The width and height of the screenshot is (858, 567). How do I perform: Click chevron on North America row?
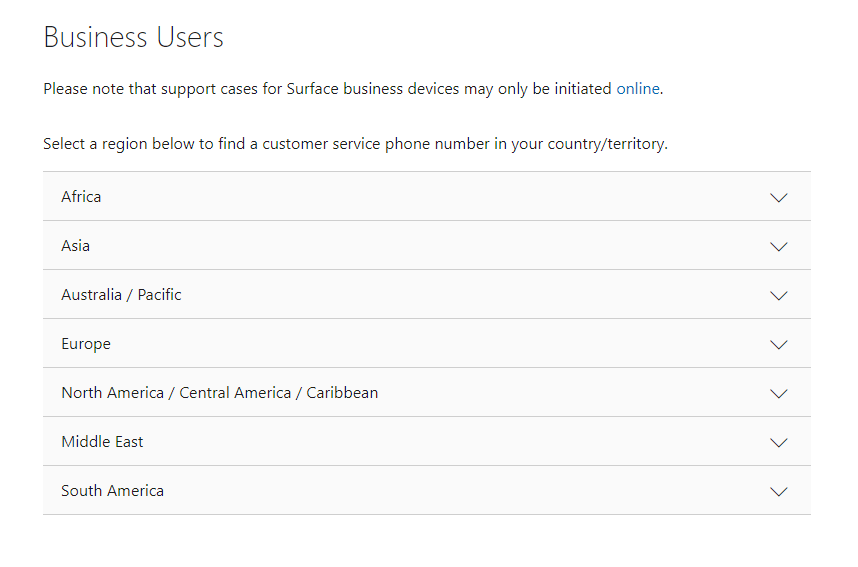pos(779,393)
